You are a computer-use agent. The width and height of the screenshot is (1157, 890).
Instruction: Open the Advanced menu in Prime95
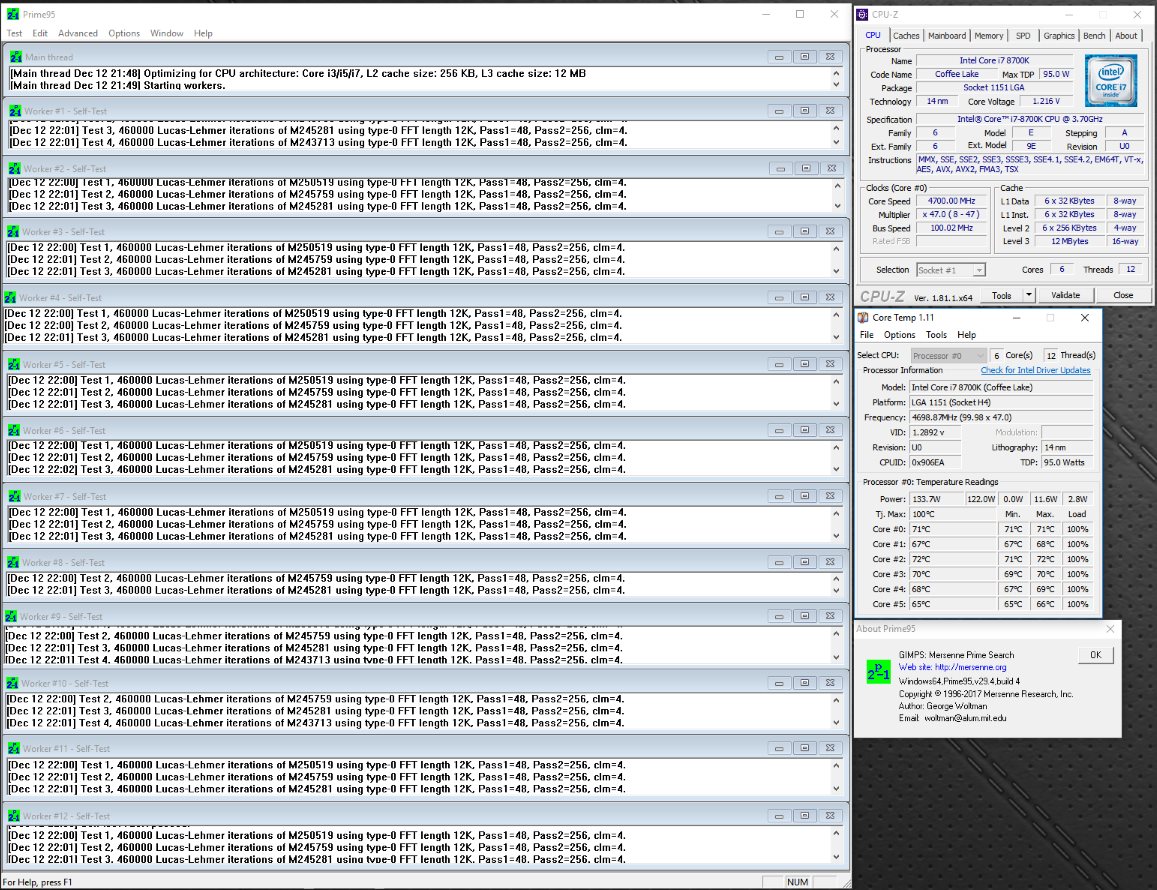[x=77, y=33]
